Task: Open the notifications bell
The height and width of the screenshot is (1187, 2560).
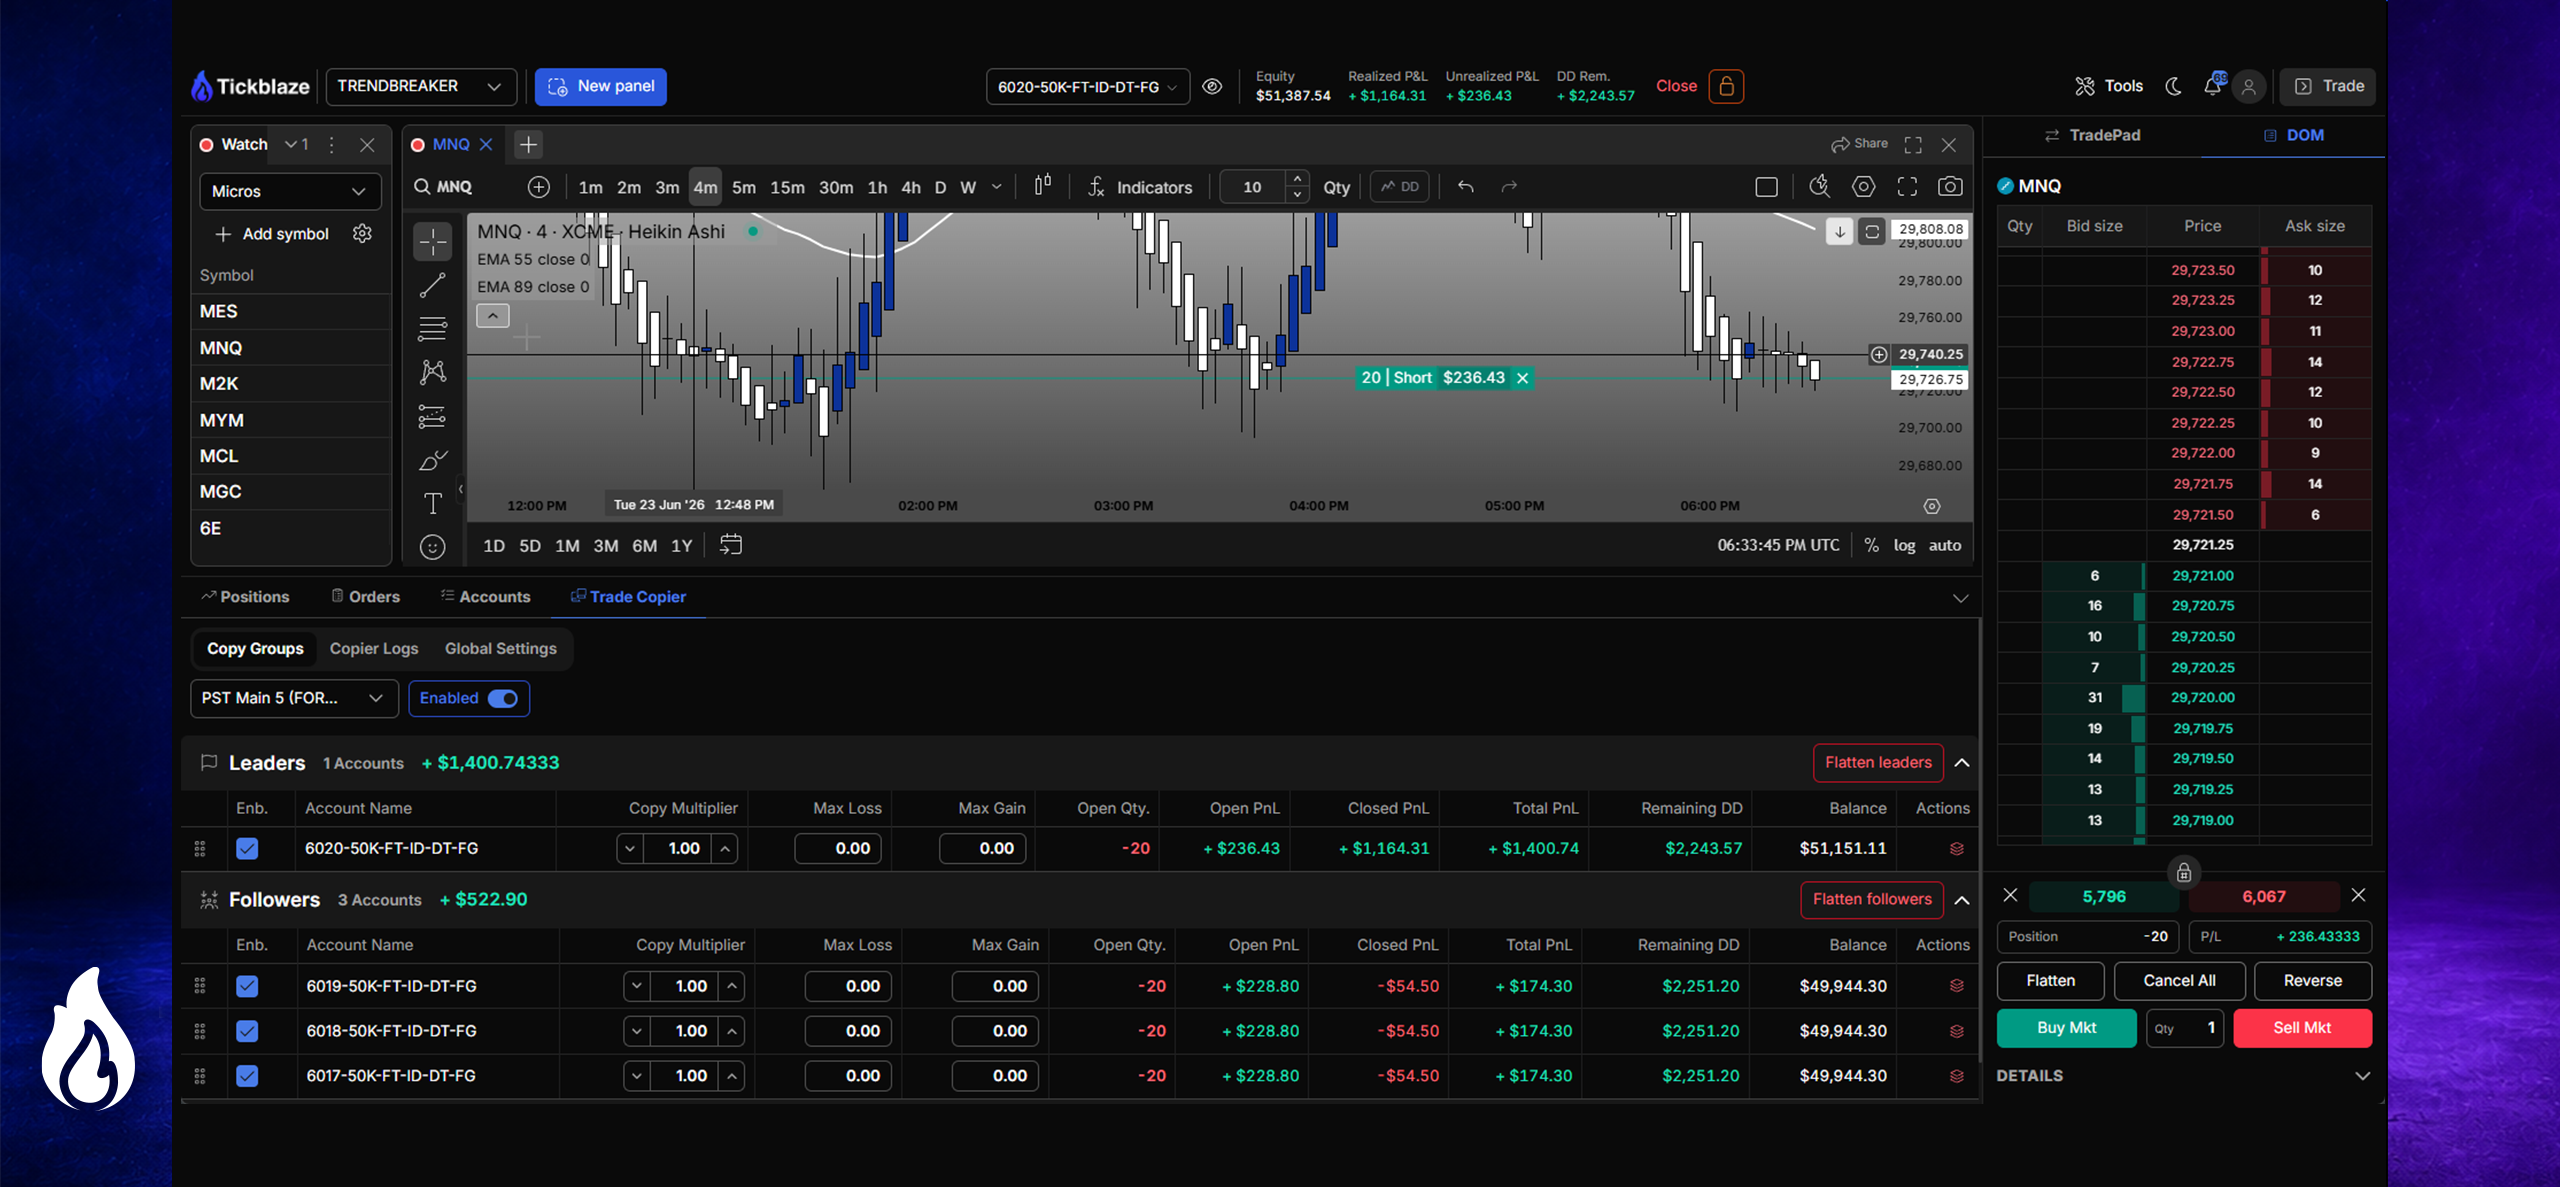Action: 2212,85
